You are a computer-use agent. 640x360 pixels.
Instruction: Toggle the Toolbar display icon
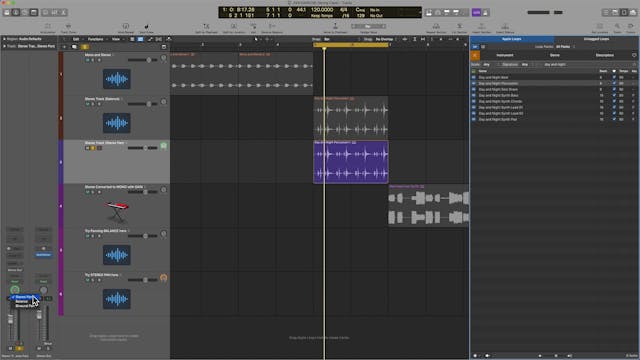(34, 13)
